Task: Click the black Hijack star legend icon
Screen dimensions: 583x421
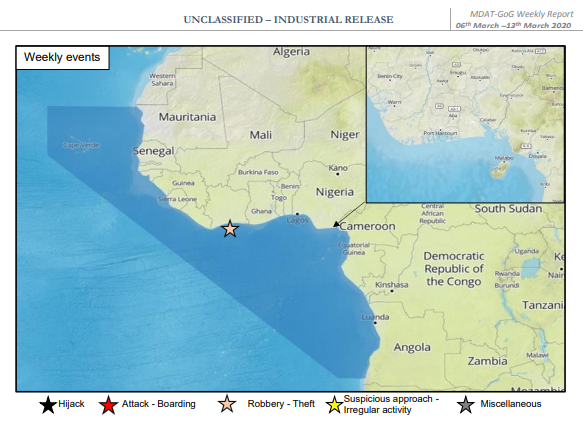Action: point(48,405)
